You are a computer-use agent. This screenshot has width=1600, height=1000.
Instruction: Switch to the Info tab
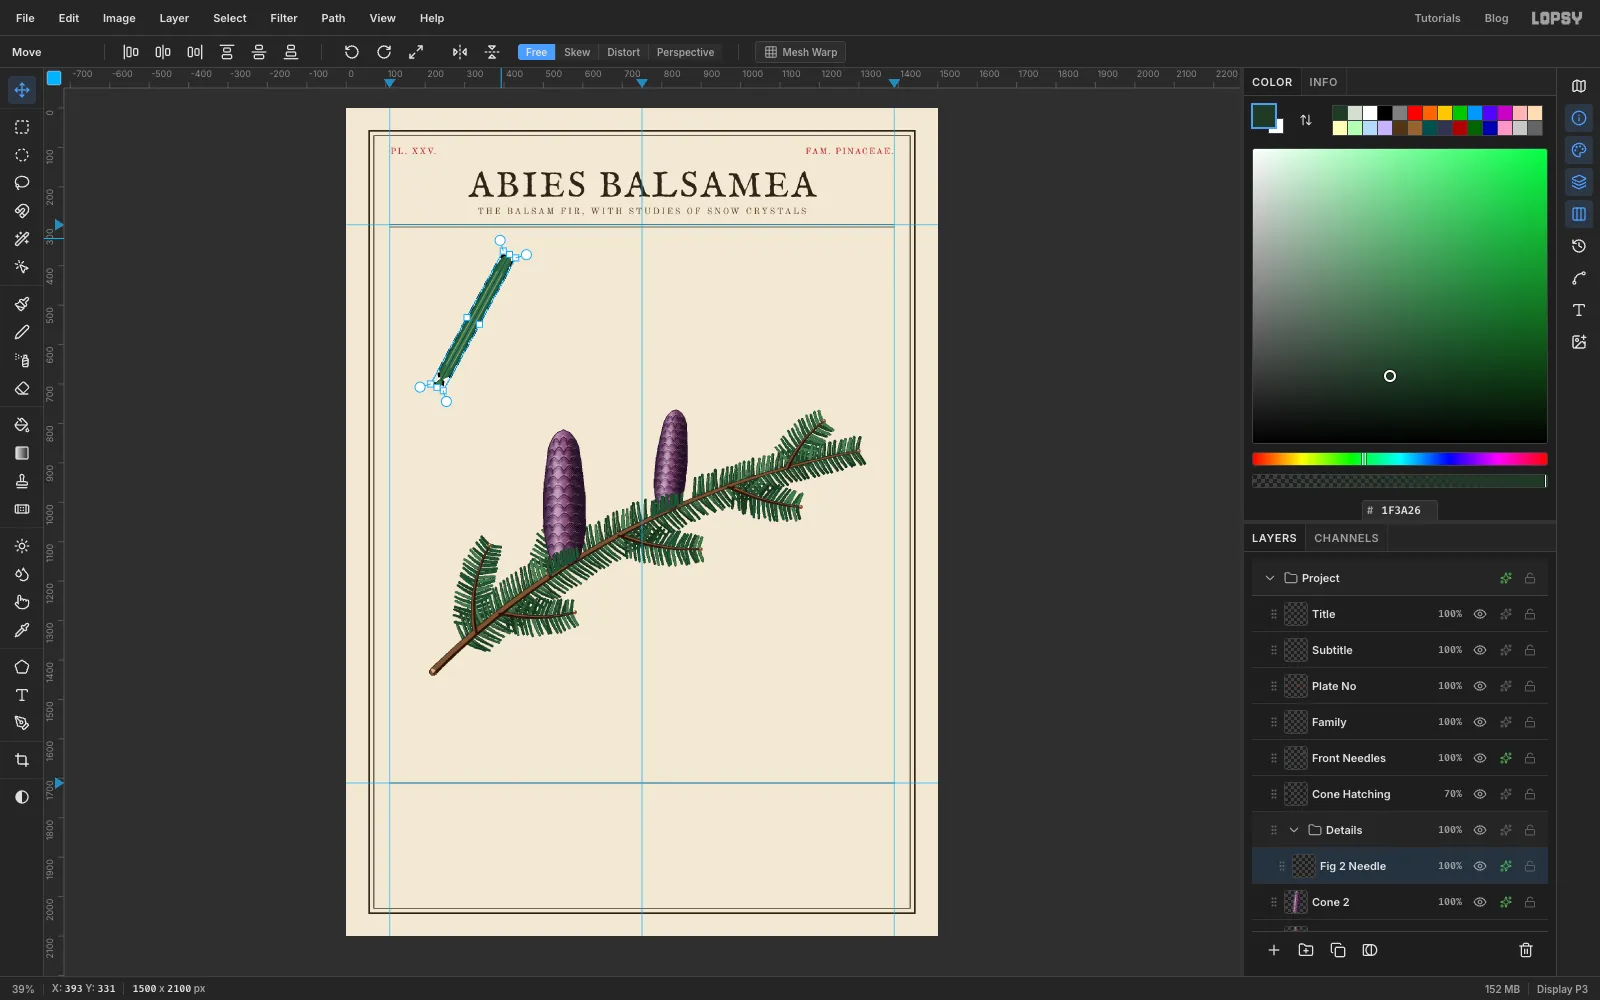[1323, 82]
